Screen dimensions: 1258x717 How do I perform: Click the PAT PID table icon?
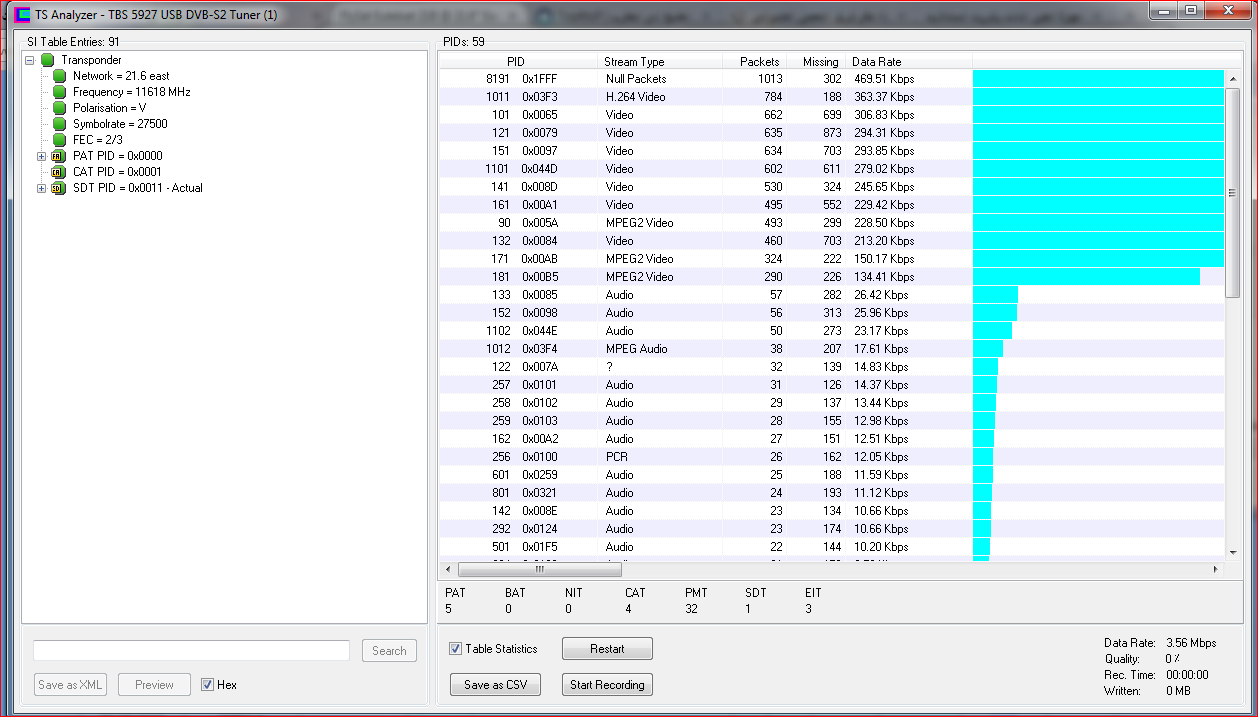click(x=58, y=156)
